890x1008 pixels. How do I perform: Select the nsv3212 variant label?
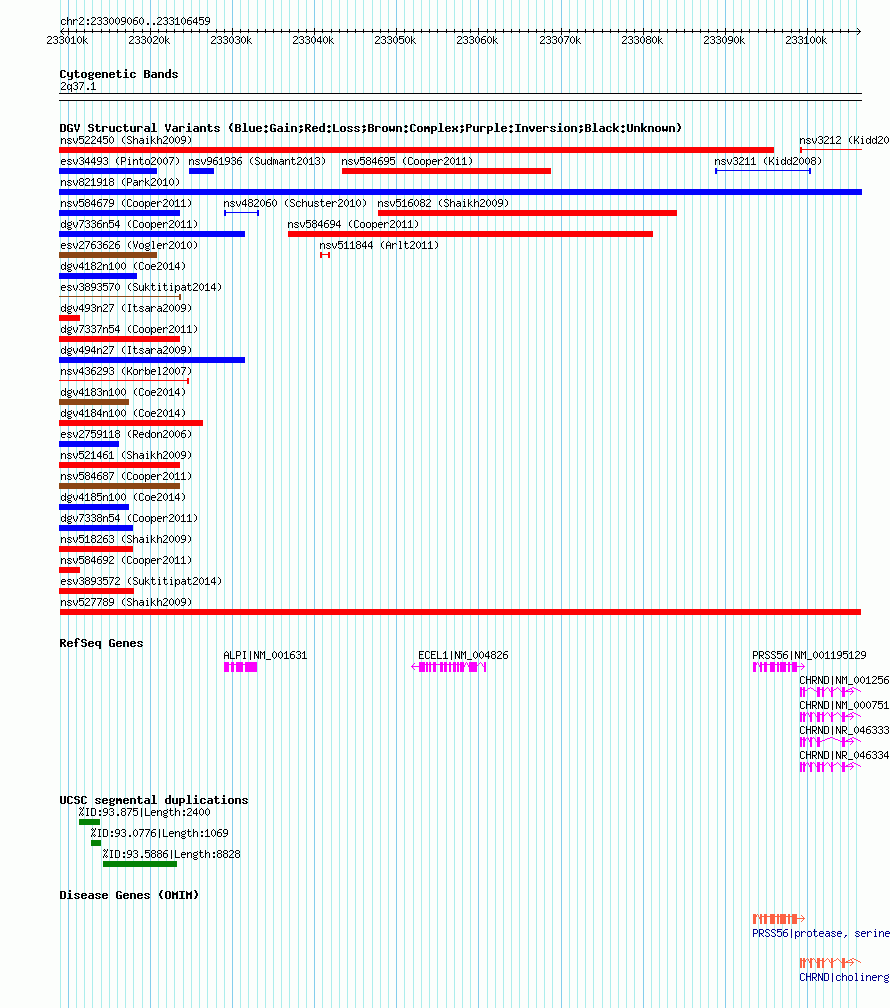[844, 140]
